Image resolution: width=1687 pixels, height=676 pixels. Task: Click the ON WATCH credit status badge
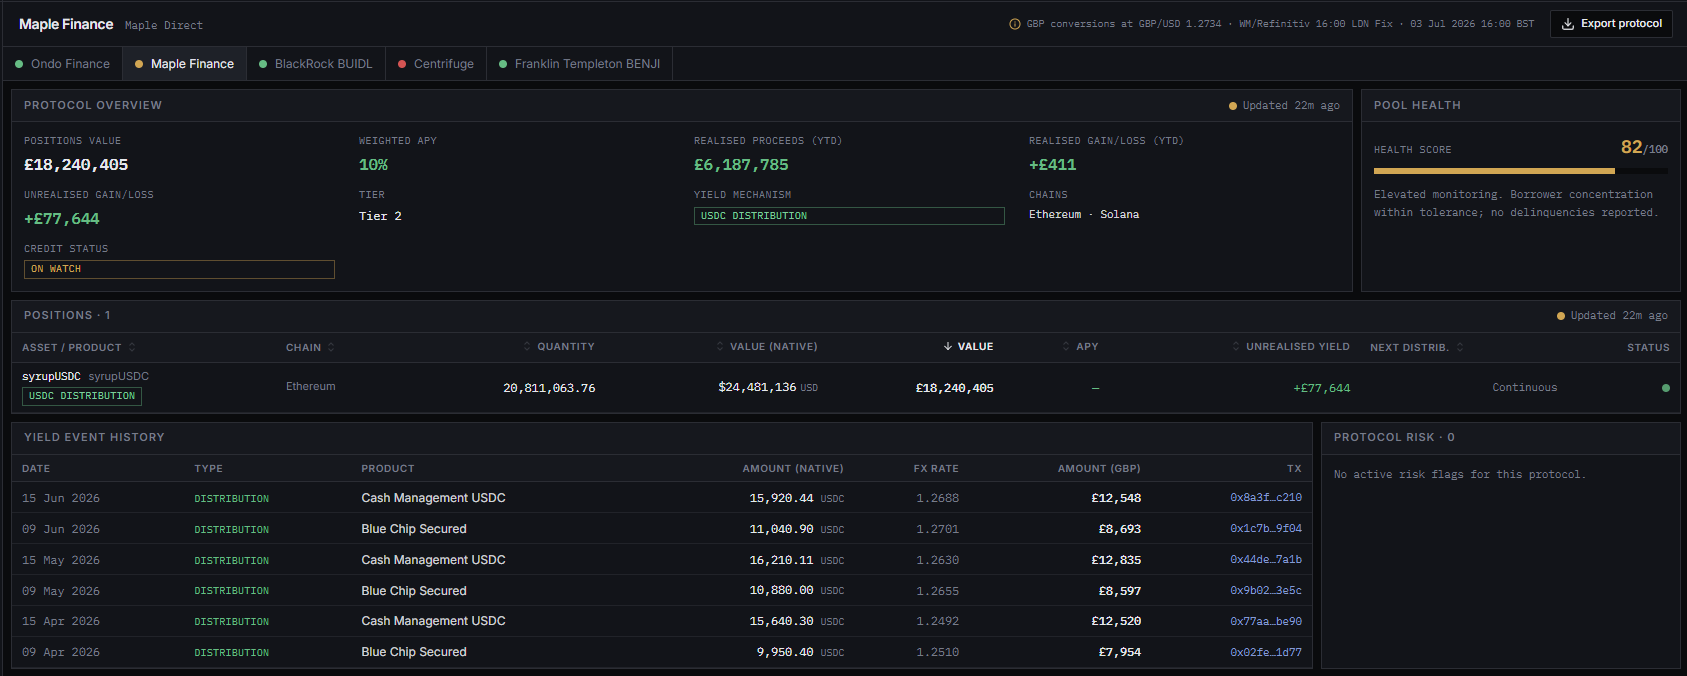179,269
